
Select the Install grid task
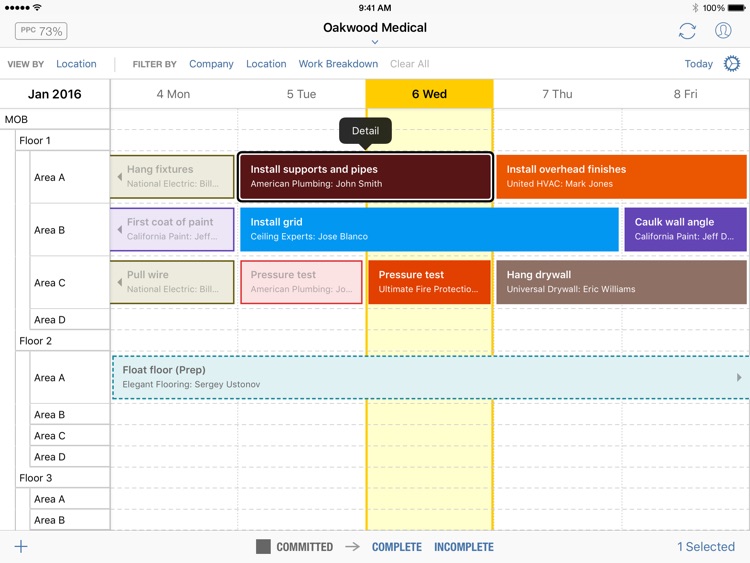429,230
